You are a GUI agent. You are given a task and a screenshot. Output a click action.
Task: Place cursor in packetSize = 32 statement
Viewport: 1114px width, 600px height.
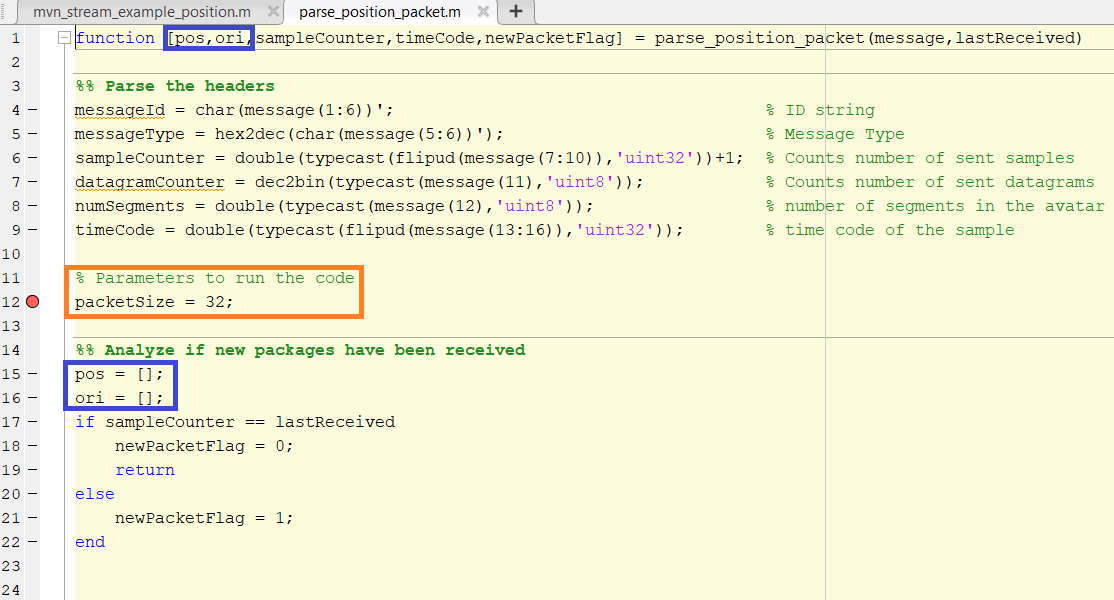pos(154,302)
